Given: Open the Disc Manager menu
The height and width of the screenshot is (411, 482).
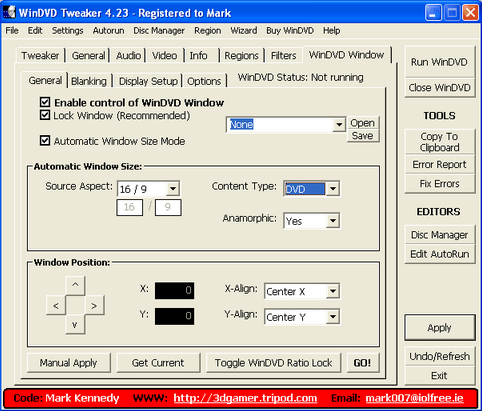Looking at the screenshot, I should point(159,31).
